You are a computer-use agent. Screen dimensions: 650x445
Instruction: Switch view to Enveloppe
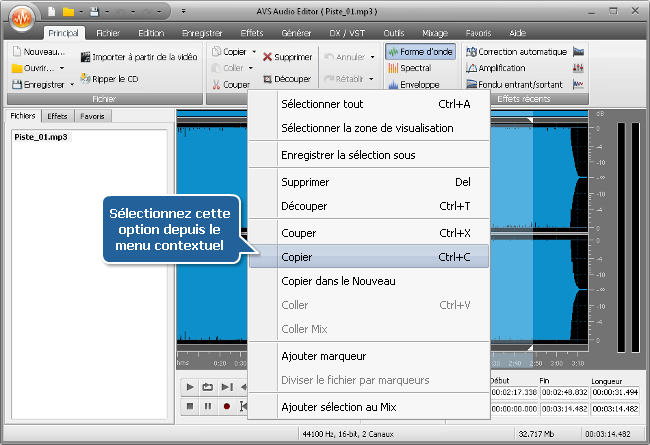coord(414,85)
